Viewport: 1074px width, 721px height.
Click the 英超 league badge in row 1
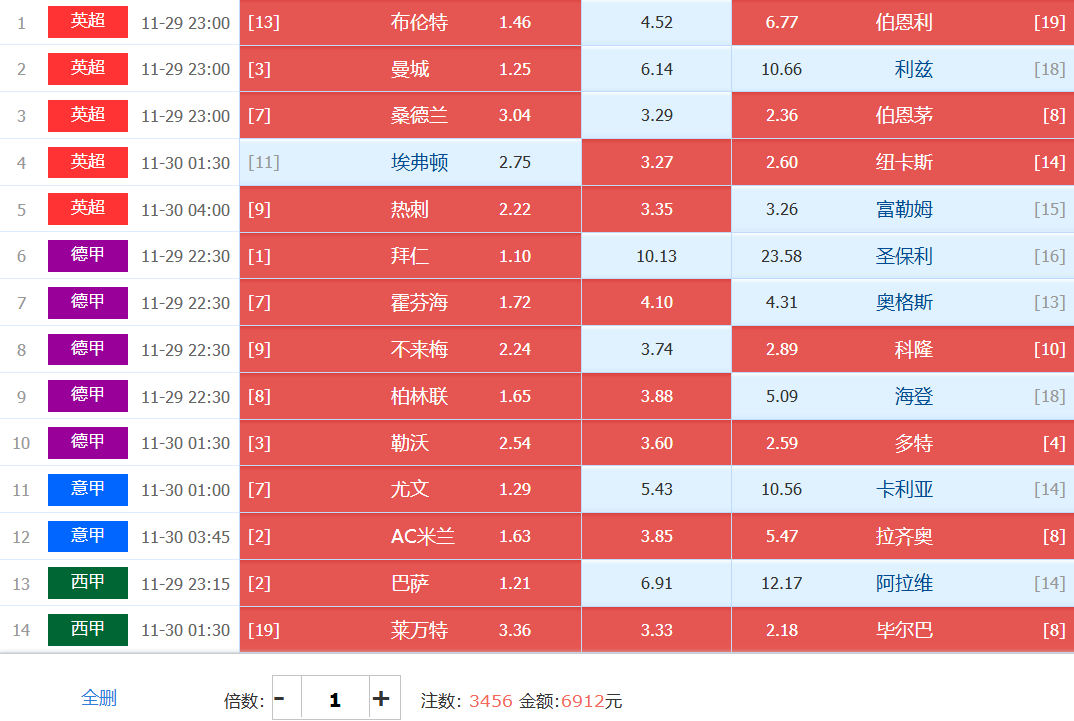click(88, 22)
